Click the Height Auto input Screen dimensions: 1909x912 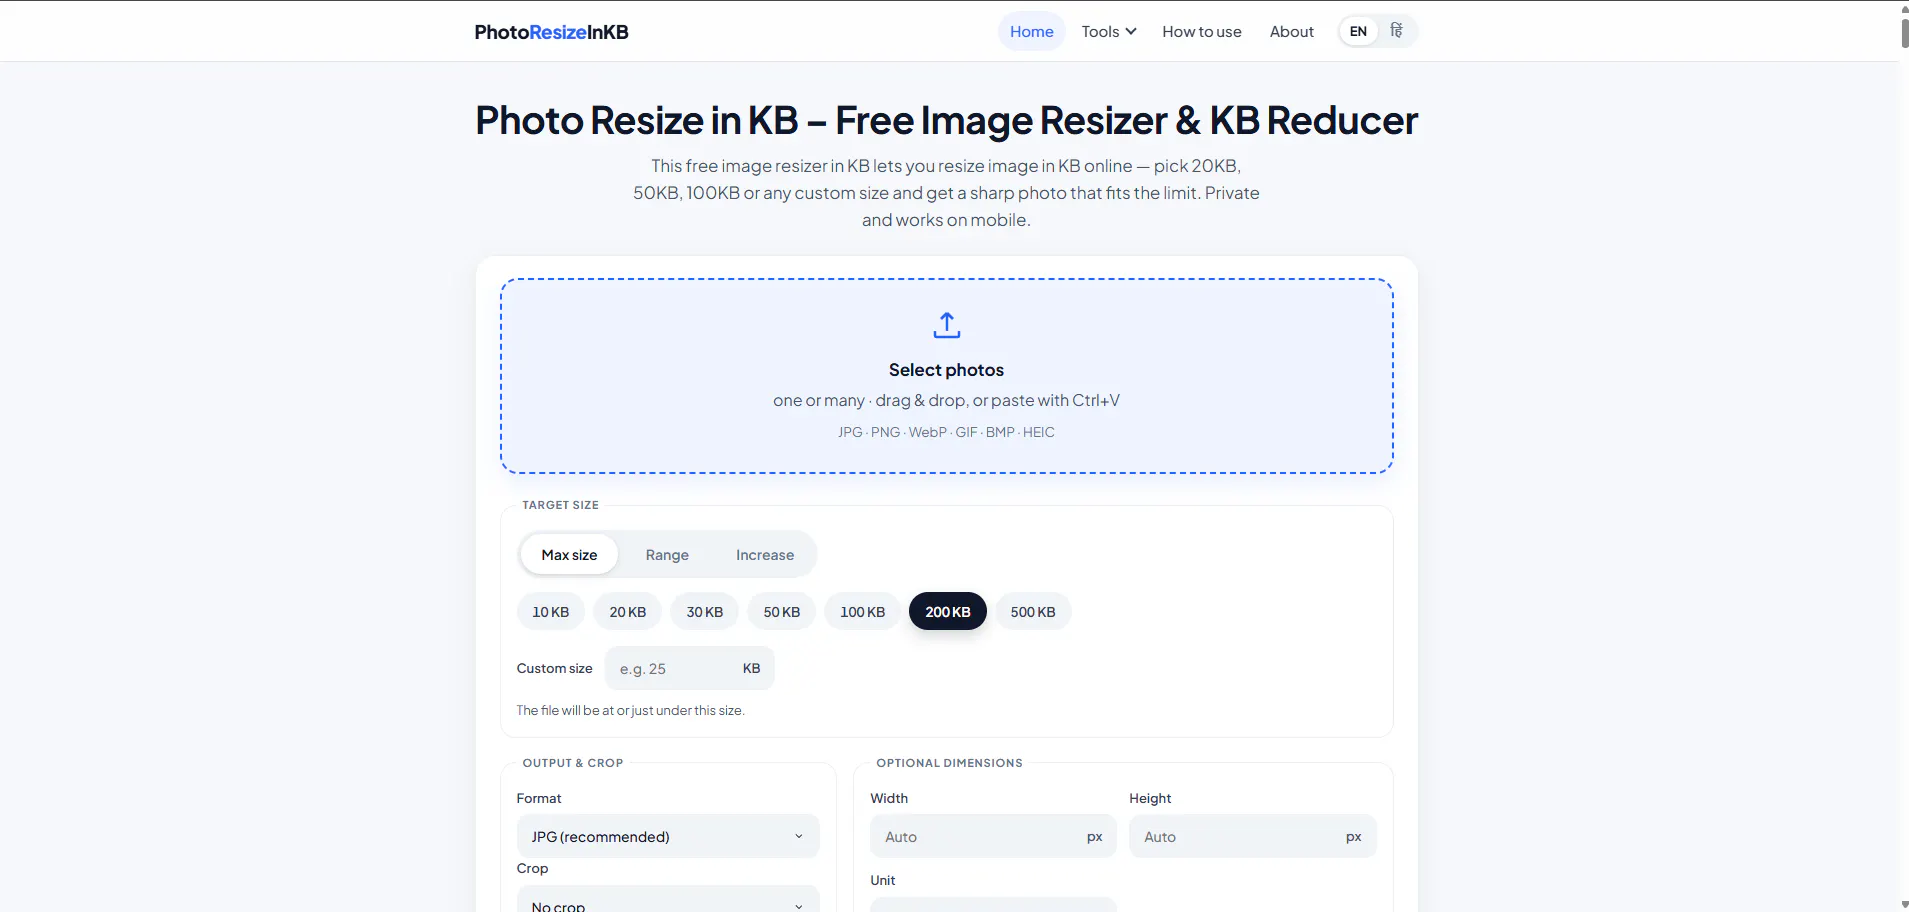point(1253,836)
